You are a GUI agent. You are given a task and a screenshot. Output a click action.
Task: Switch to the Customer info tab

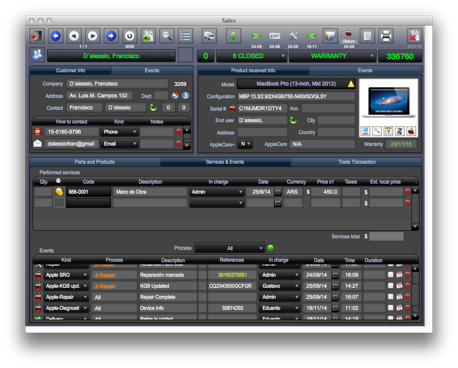[x=71, y=70]
